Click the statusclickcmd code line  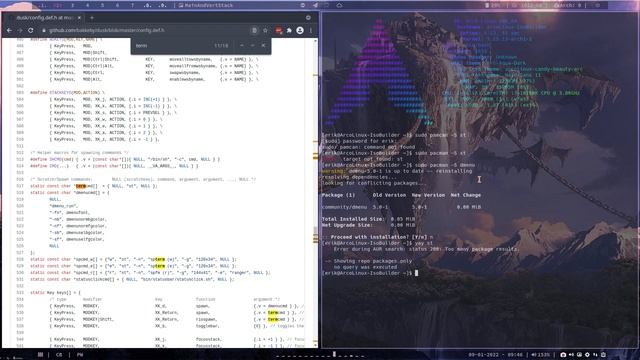click(132, 279)
